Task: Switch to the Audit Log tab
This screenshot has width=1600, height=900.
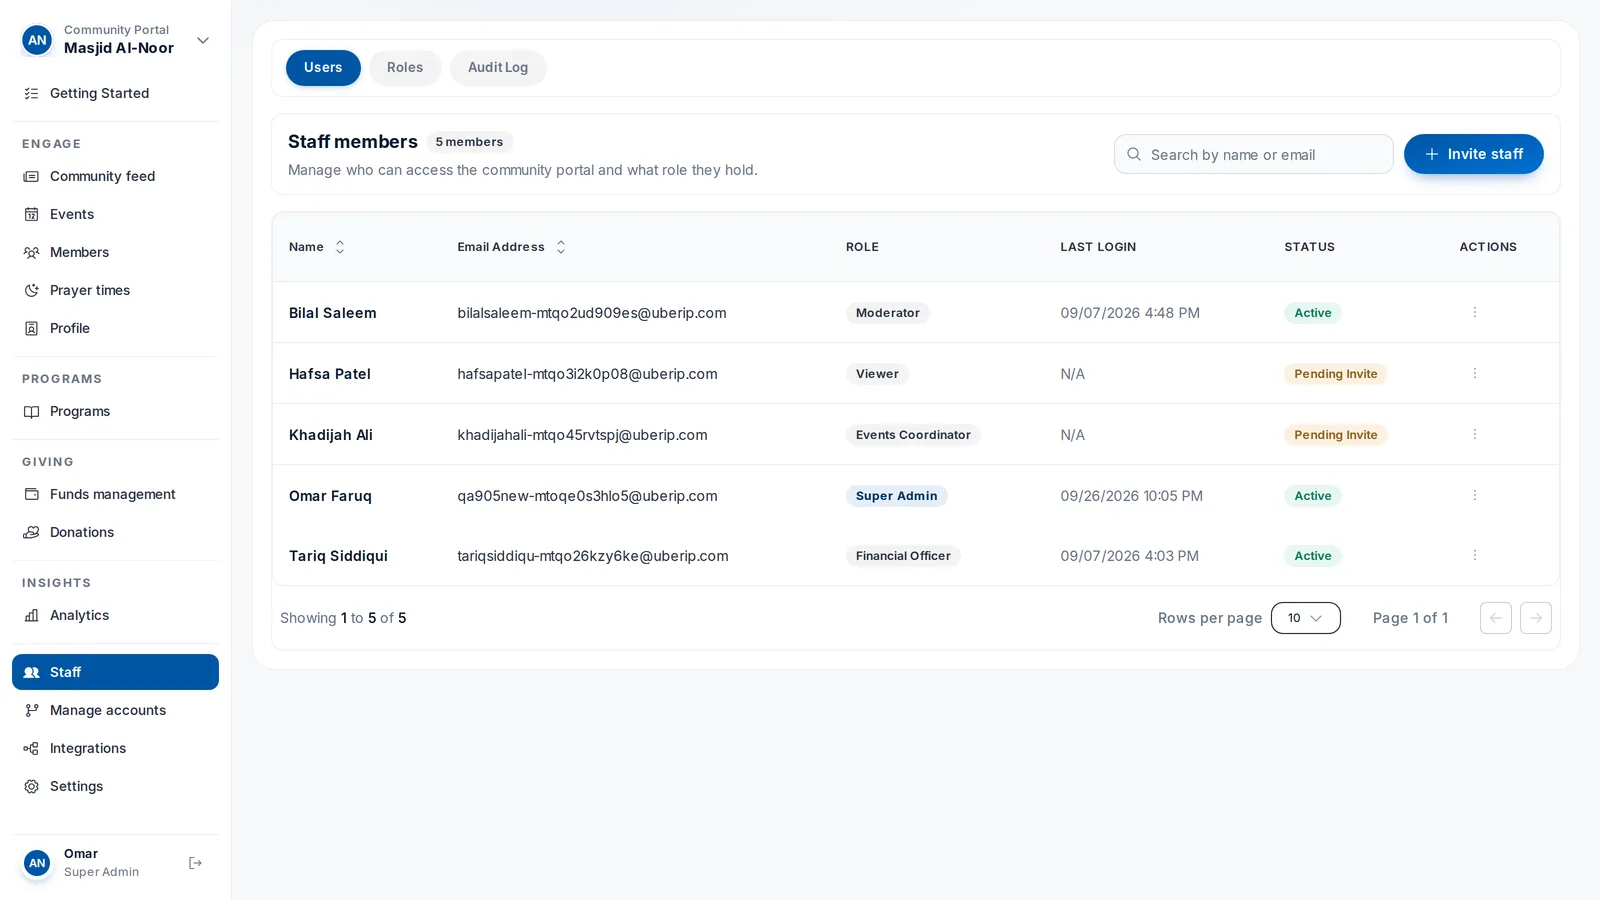Action: [x=498, y=68]
